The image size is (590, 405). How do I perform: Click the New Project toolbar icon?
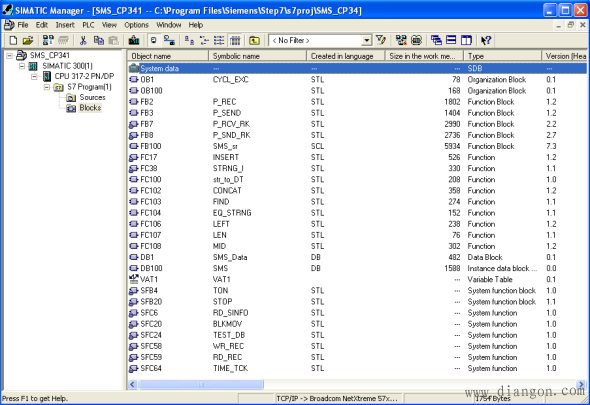click(x=13, y=40)
